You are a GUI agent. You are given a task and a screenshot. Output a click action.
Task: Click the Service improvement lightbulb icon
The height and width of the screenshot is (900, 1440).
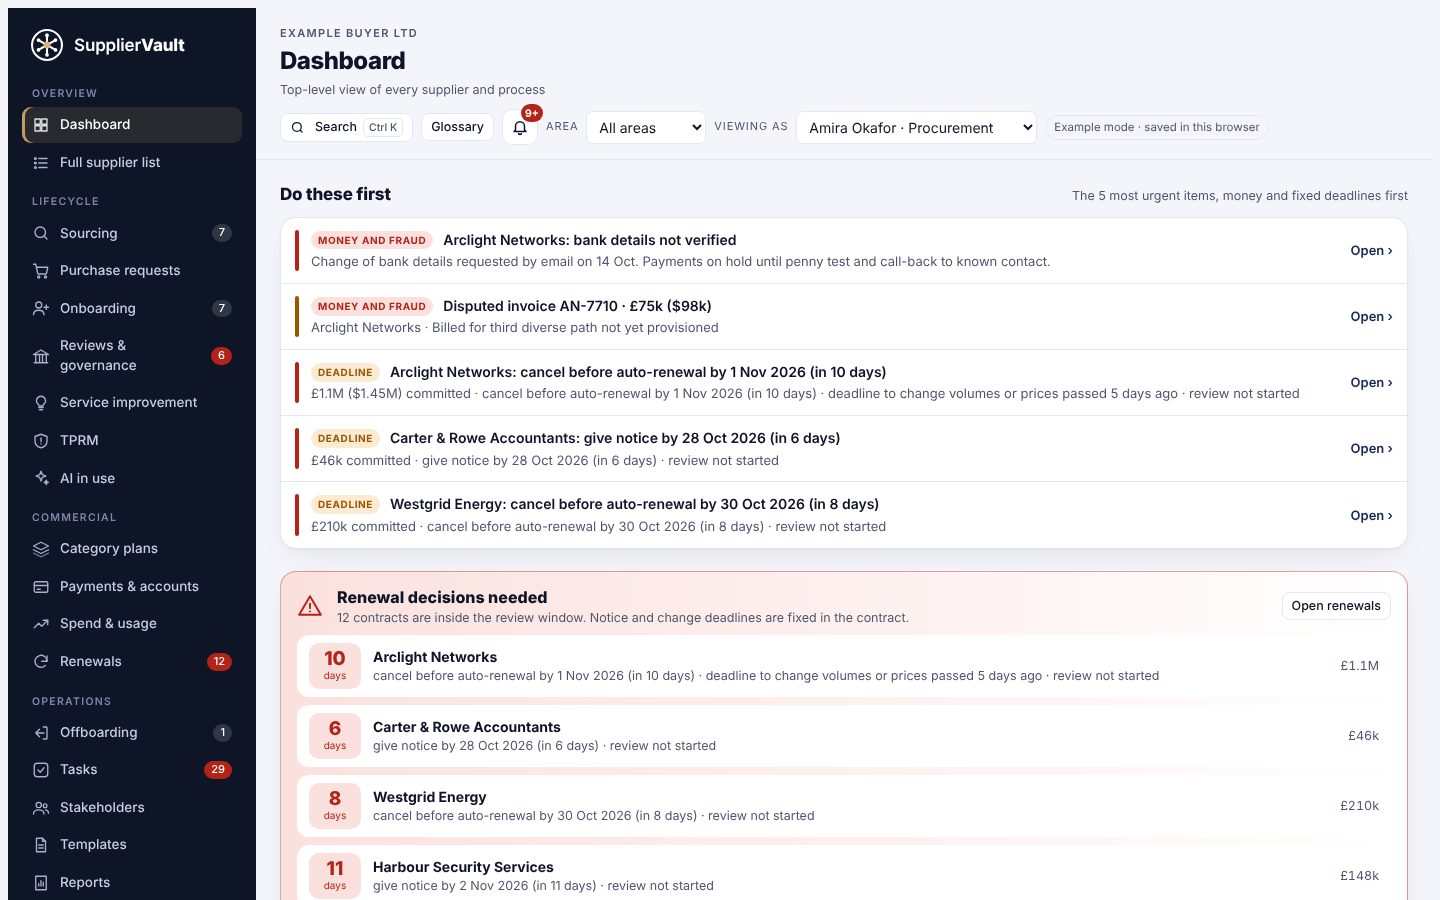coord(41,403)
